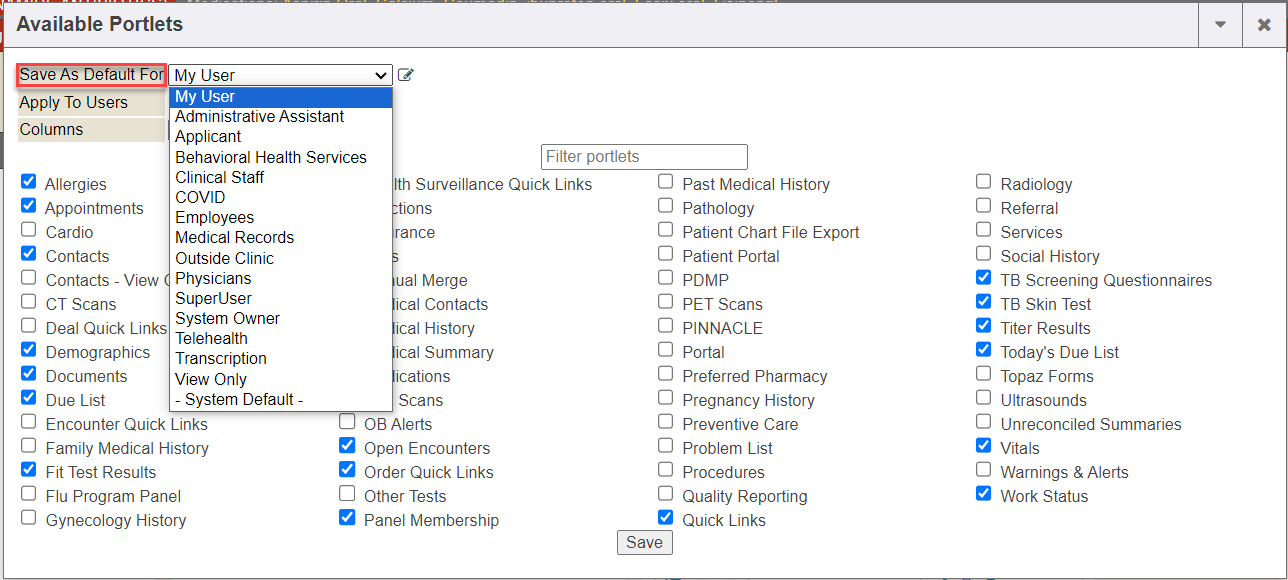
Task: Collapse the Available Portlets panel arrow
Action: click(1220, 25)
